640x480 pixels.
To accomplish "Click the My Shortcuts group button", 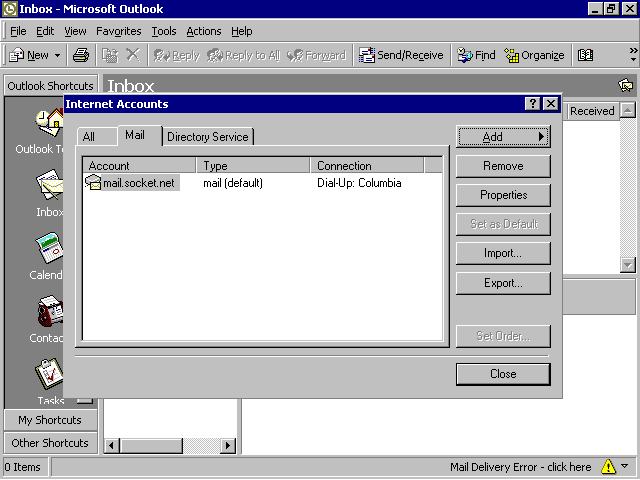I will tap(51, 420).
